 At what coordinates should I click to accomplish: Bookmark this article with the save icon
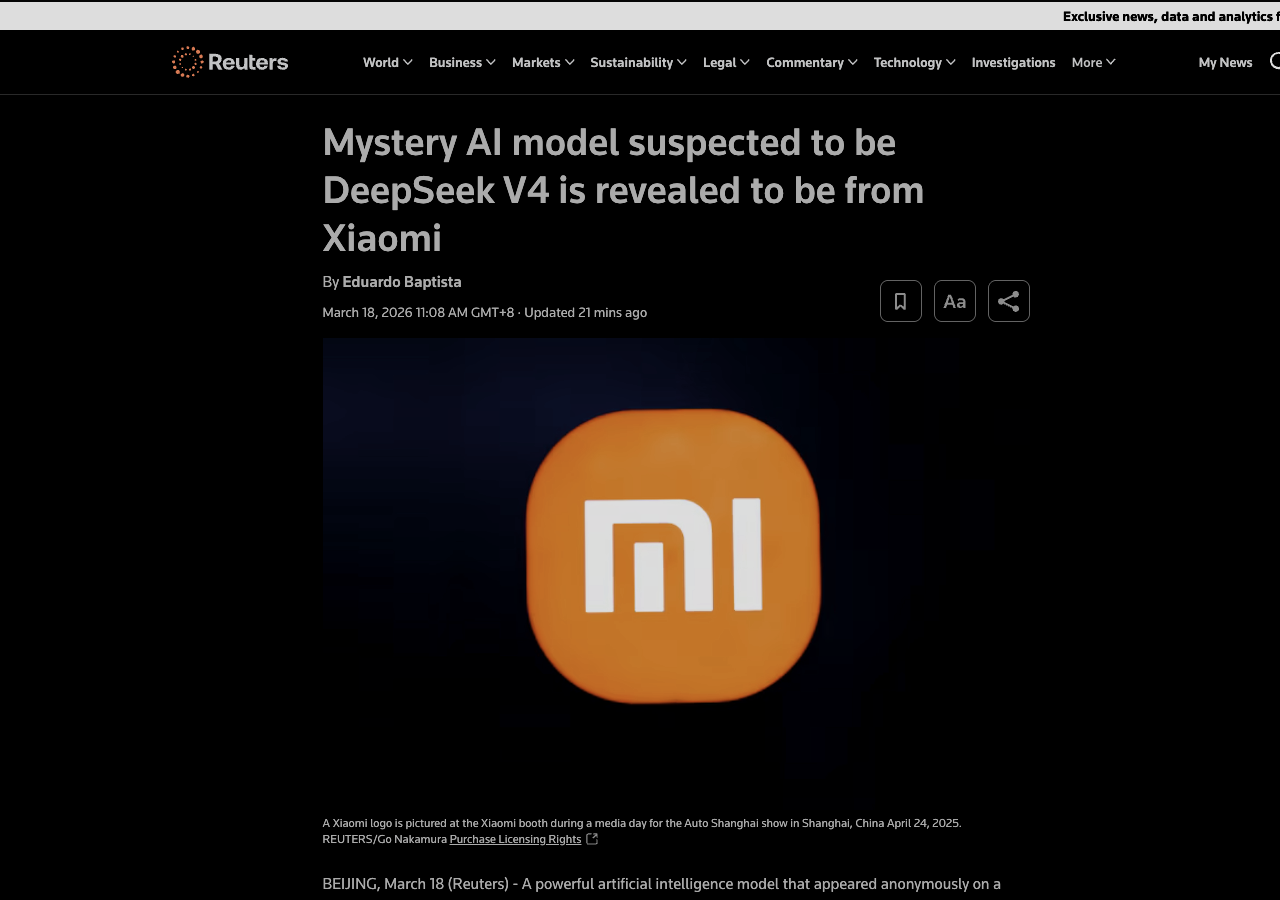click(x=901, y=301)
